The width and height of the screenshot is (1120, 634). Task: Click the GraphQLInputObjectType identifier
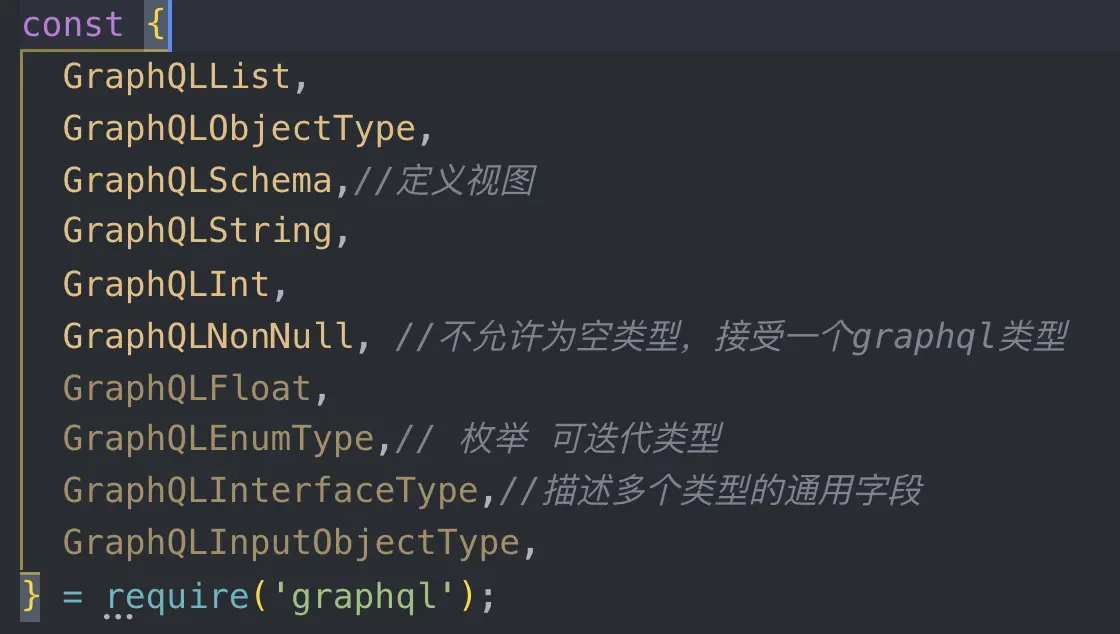290,544
